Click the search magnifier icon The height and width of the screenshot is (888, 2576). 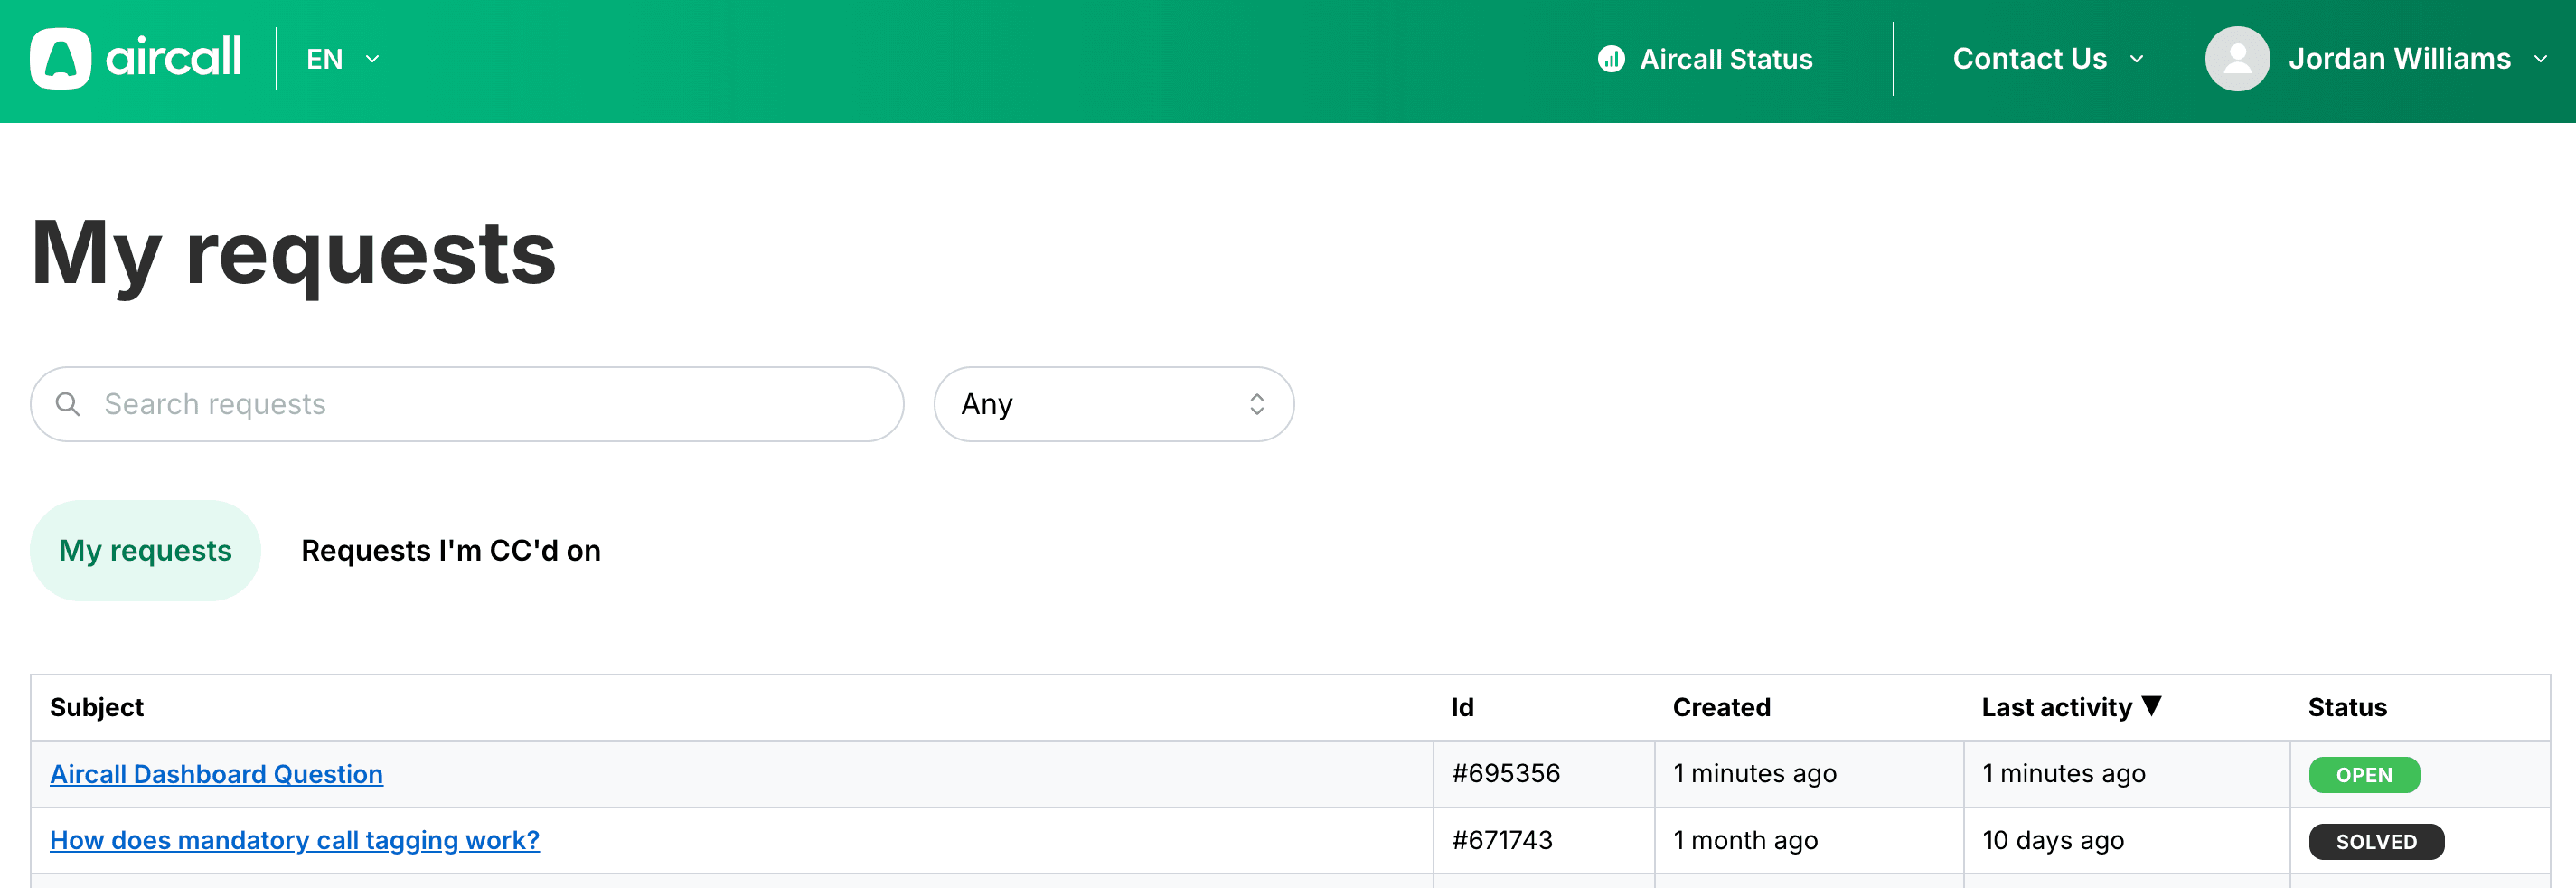(x=68, y=404)
